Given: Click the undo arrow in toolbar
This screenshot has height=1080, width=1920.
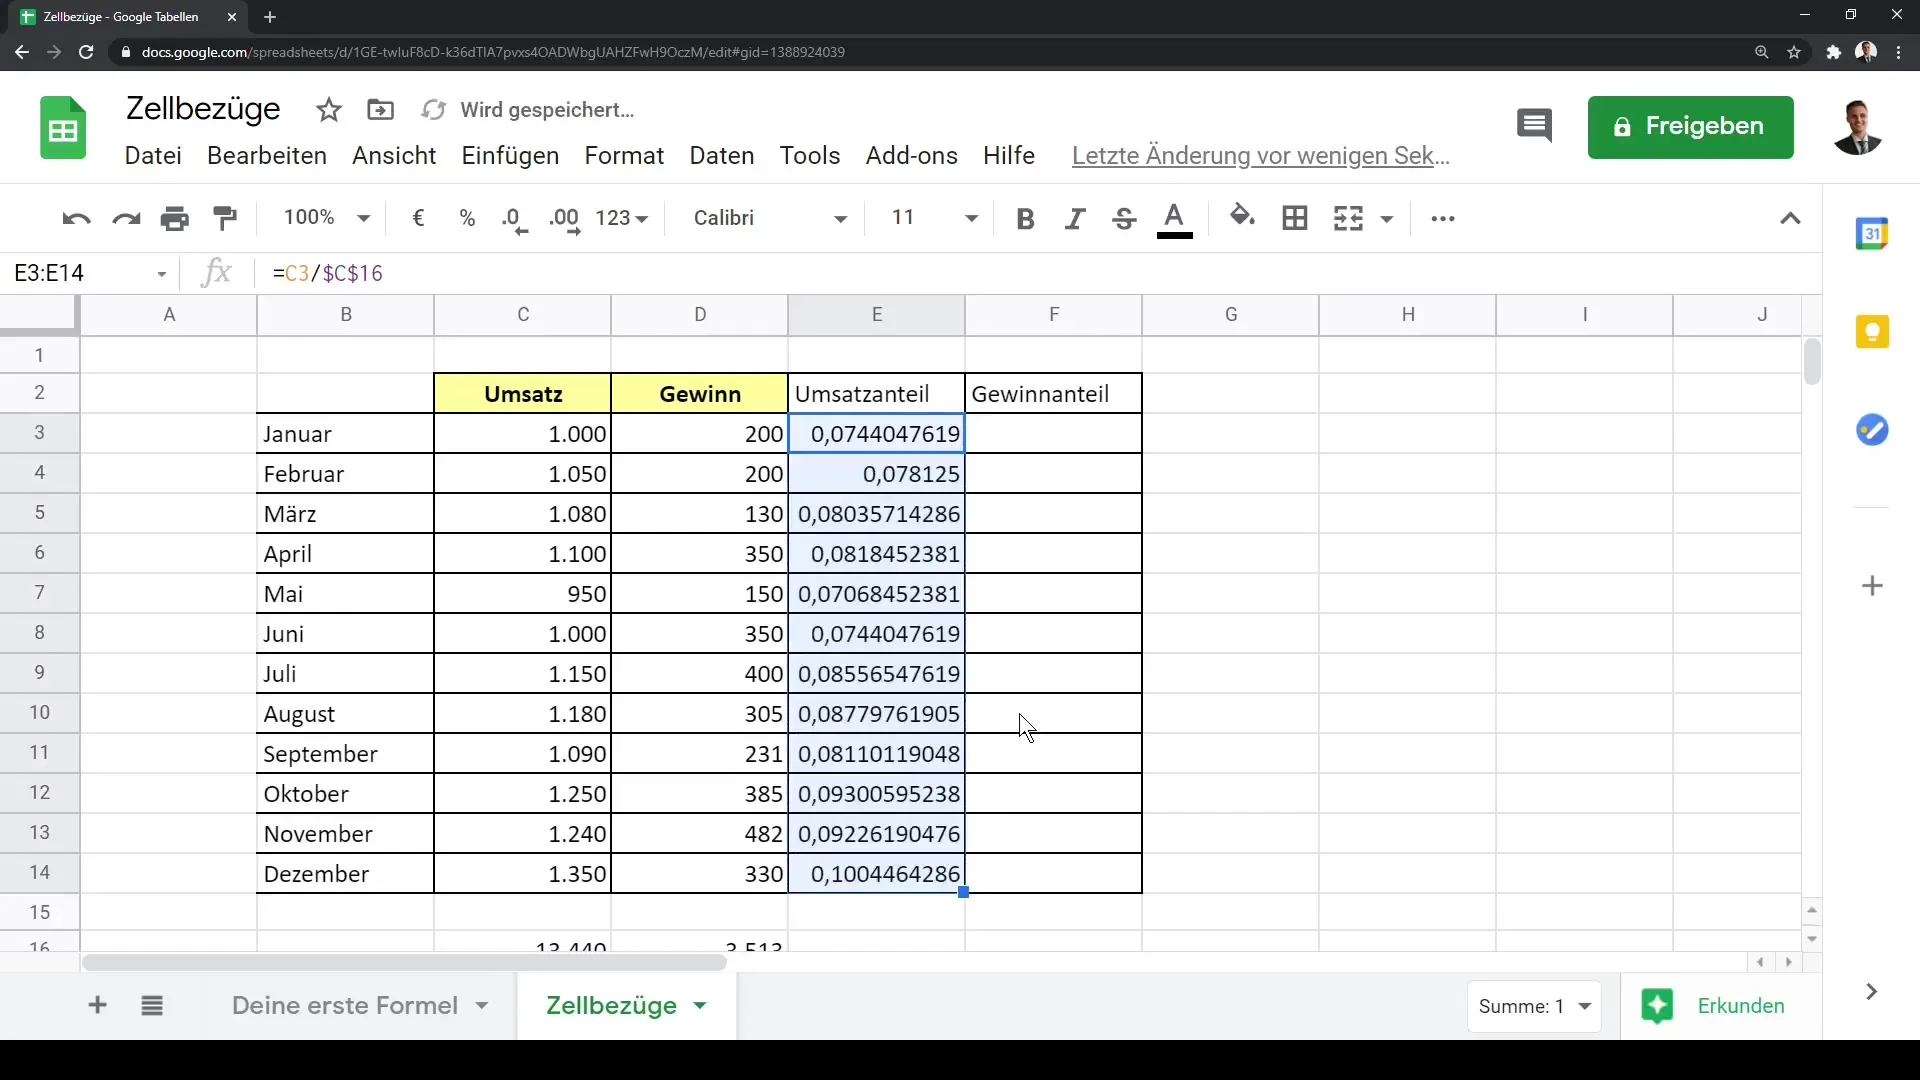Looking at the screenshot, I should 76,218.
